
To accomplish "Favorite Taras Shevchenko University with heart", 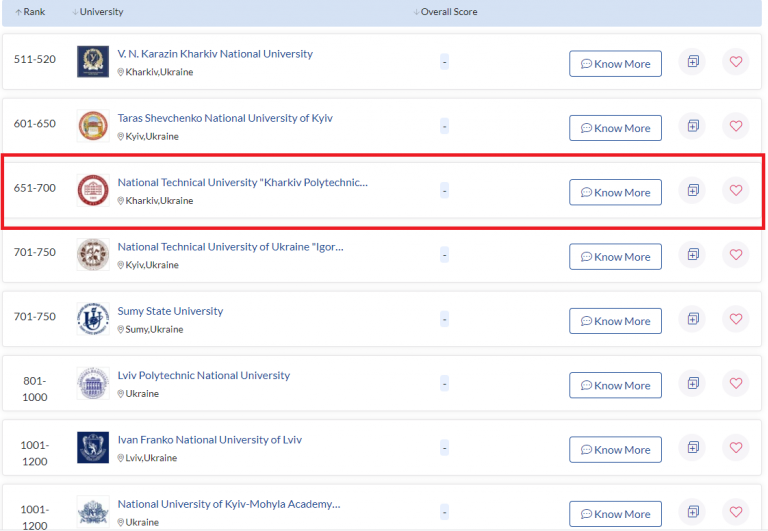I will tap(736, 126).
